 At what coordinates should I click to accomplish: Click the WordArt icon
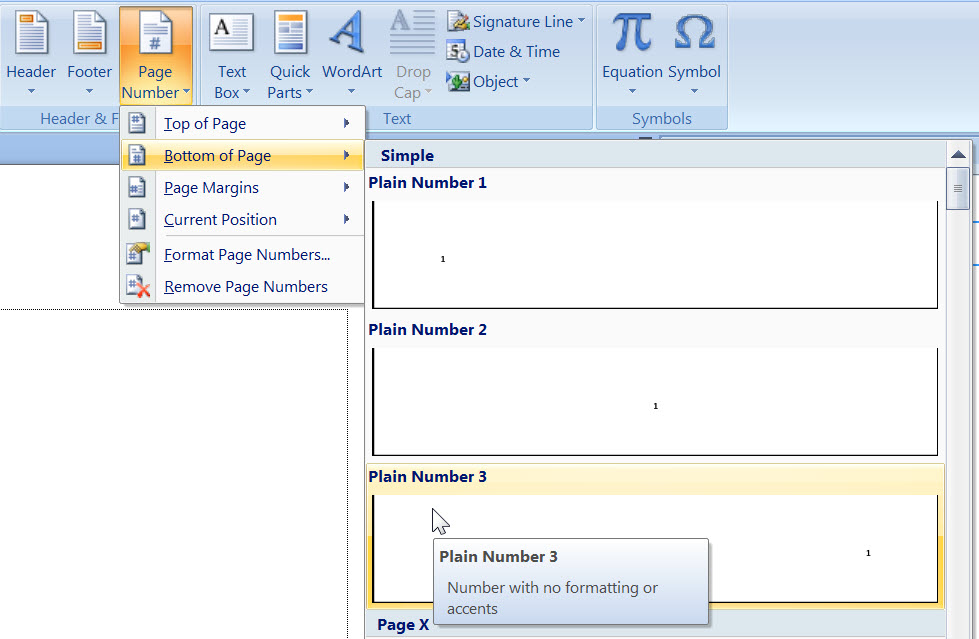click(x=348, y=31)
